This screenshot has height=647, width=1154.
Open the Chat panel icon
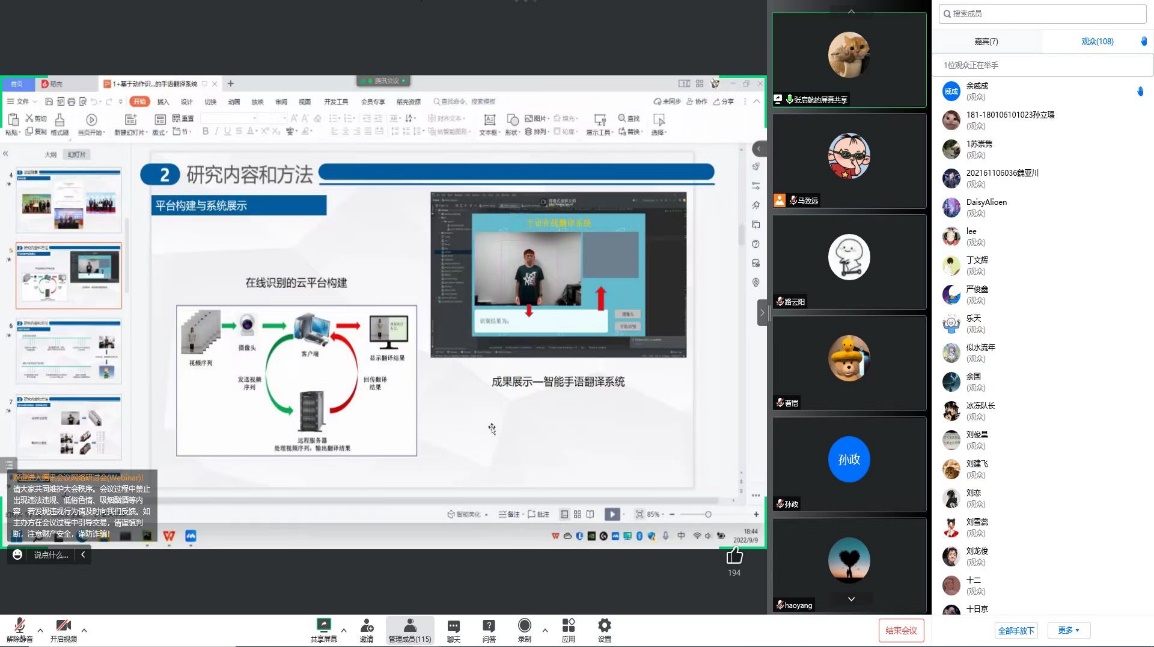(x=454, y=629)
